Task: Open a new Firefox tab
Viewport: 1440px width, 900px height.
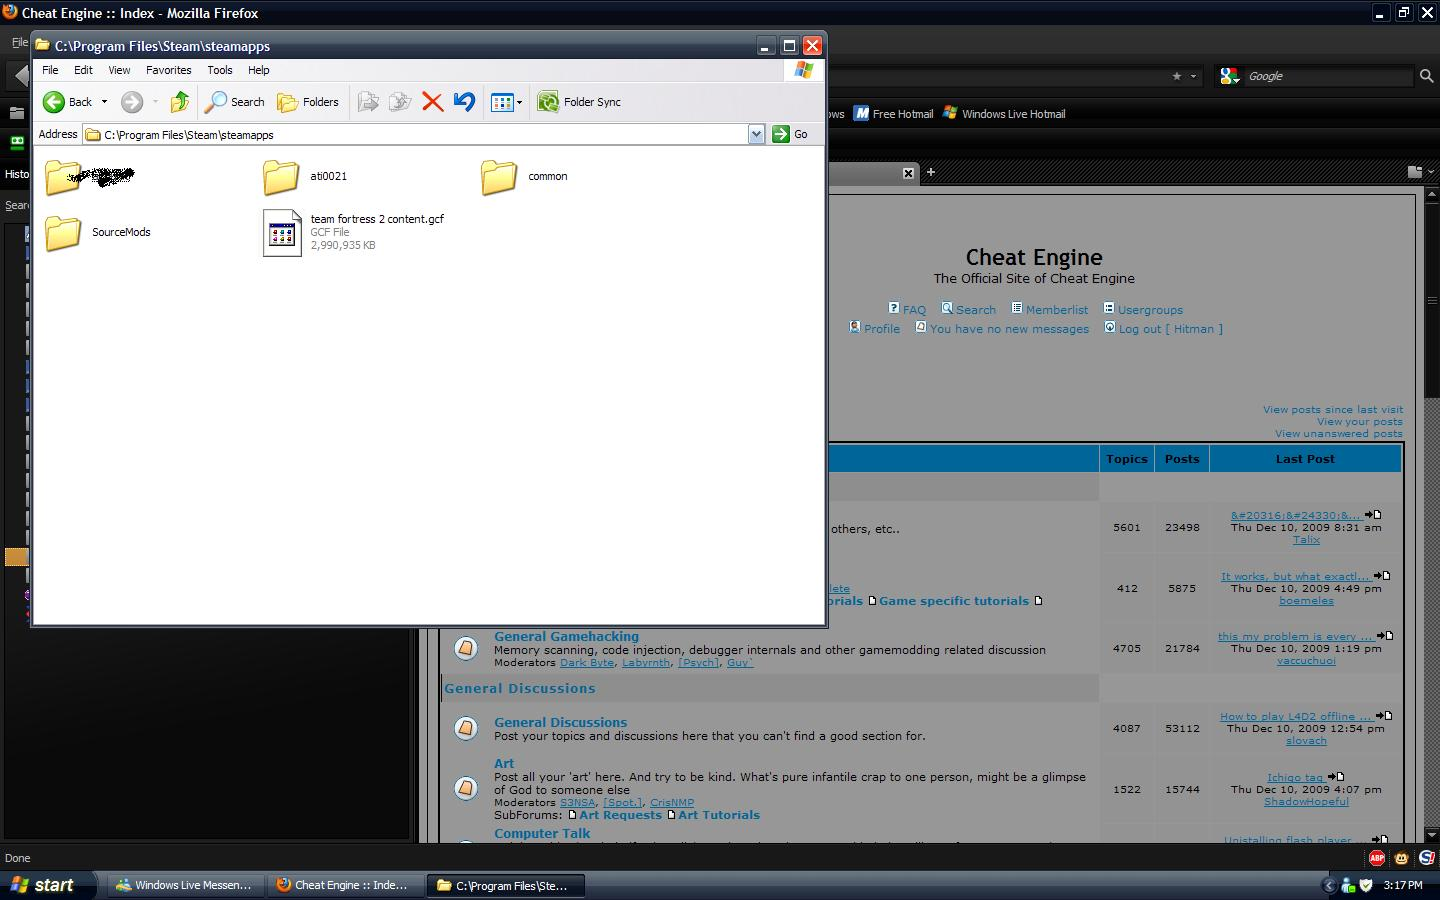Action: tap(930, 172)
